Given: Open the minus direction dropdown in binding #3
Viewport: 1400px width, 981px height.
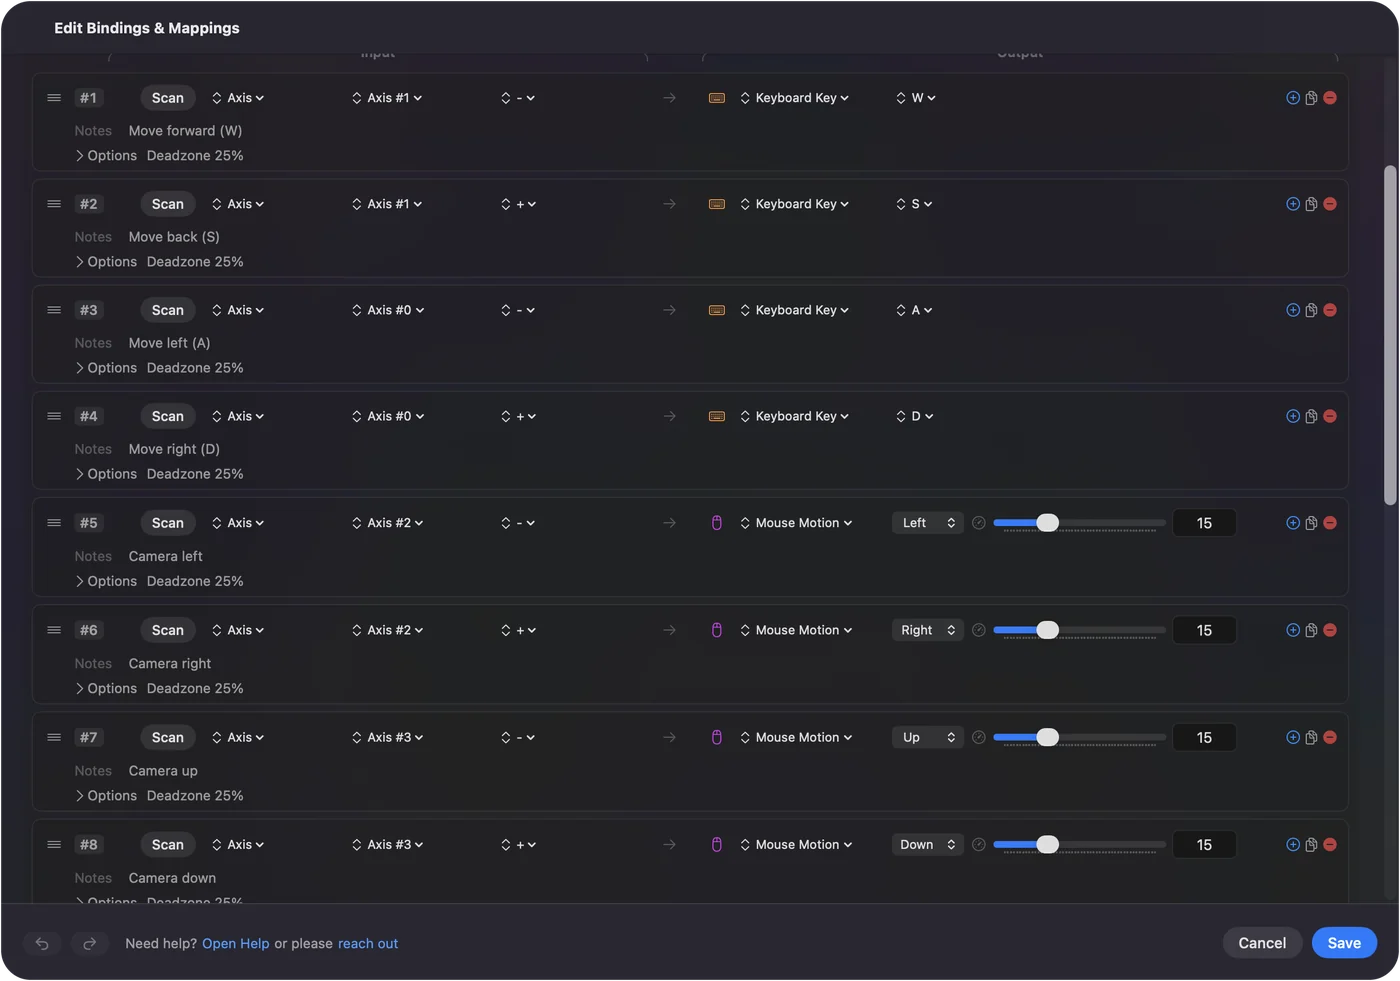Looking at the screenshot, I should pos(518,310).
